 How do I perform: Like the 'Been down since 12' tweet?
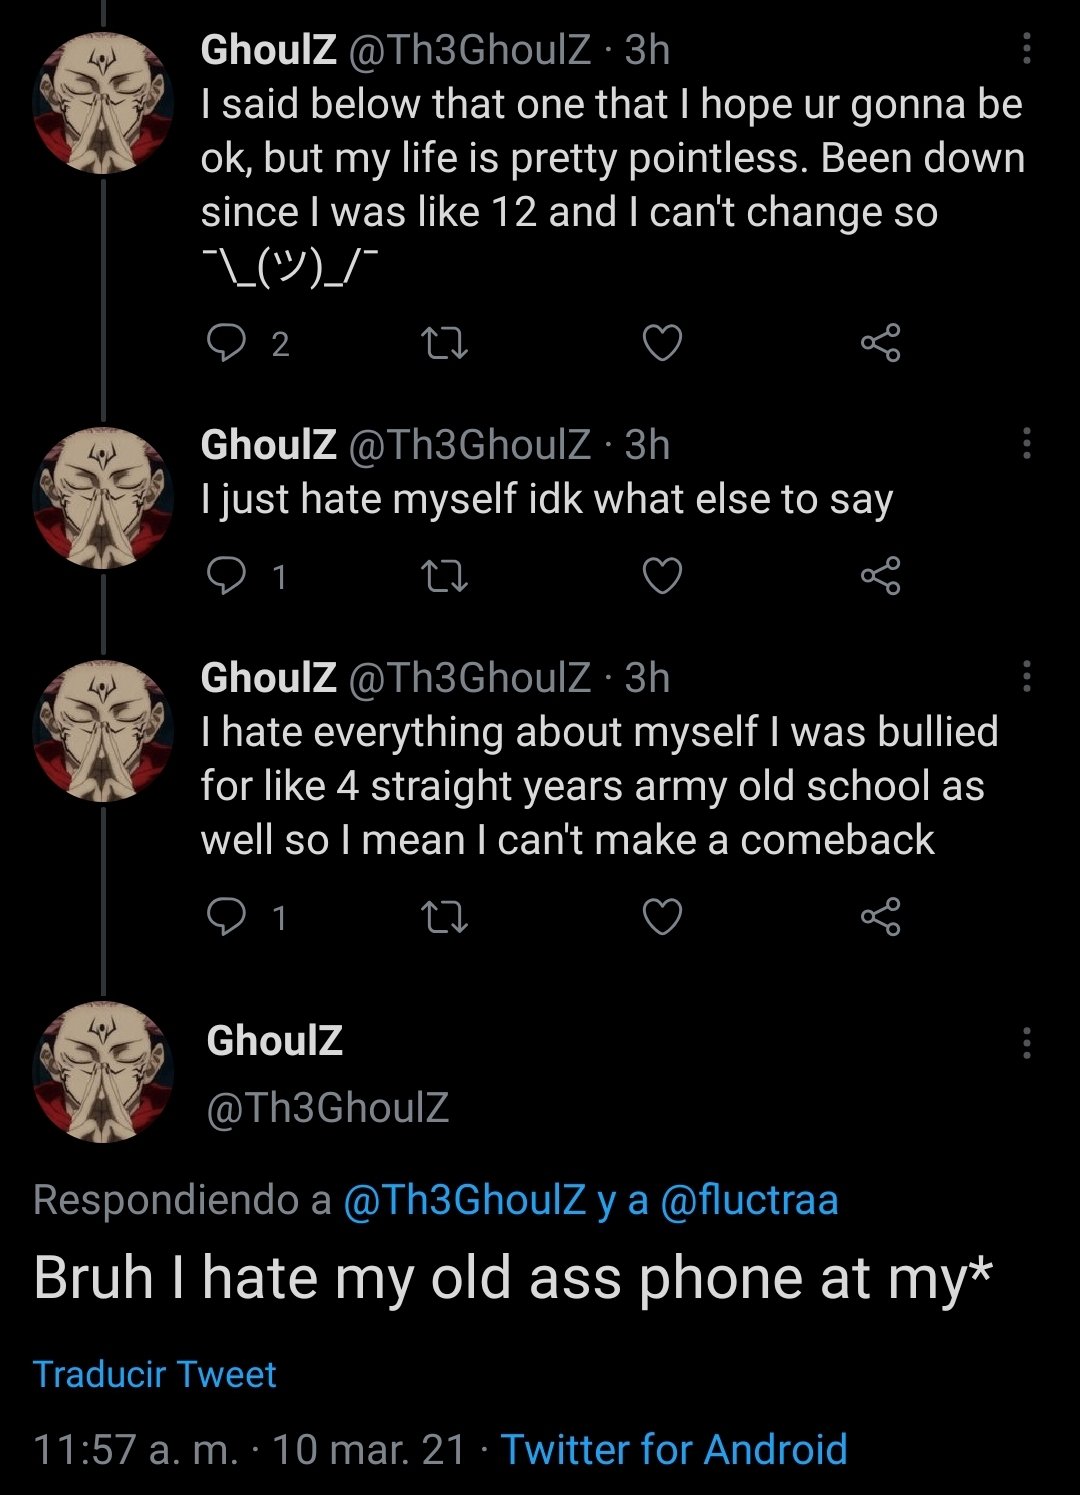662,343
